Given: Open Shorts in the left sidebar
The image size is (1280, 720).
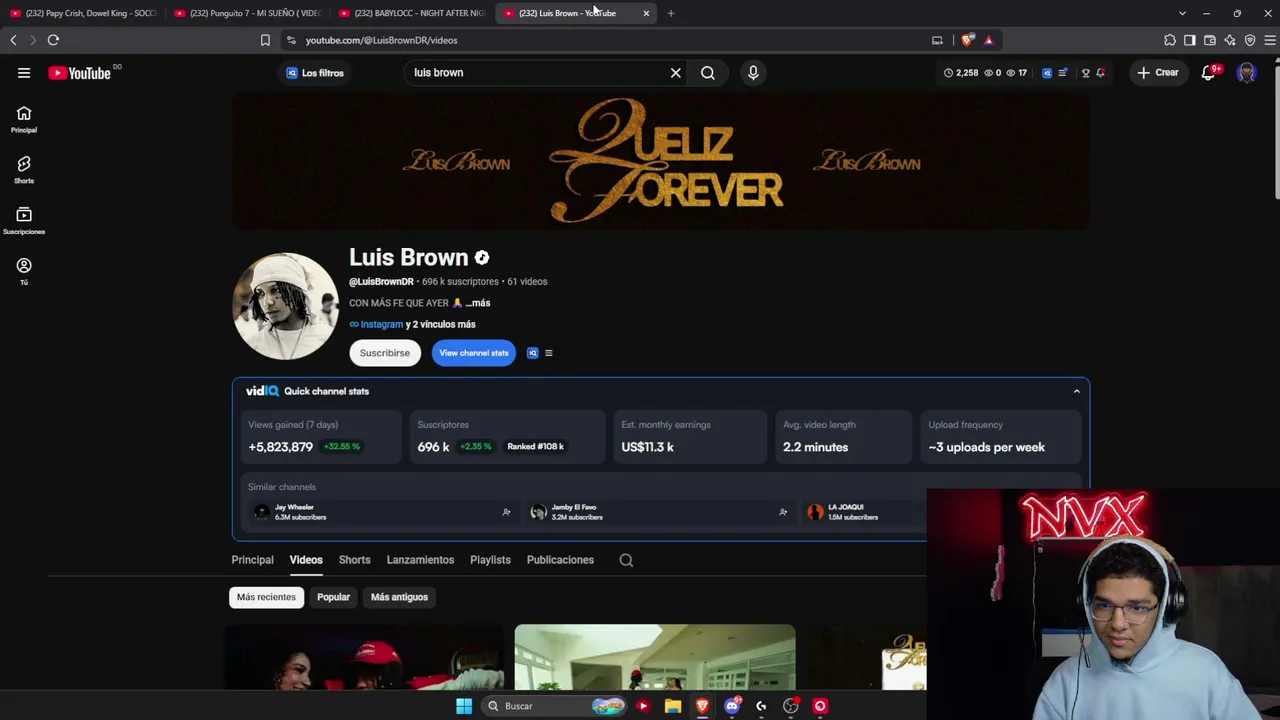Looking at the screenshot, I should [24, 170].
